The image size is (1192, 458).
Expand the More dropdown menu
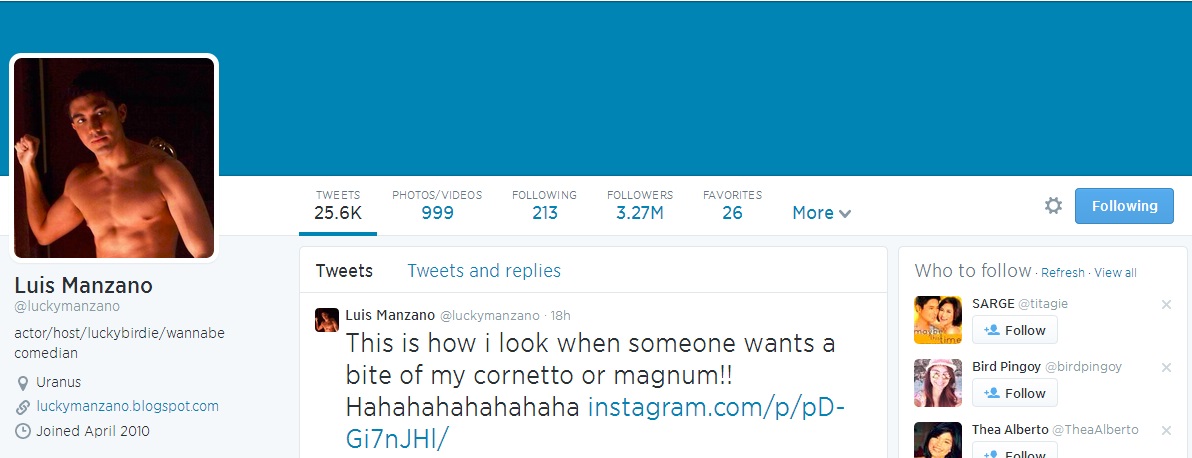pos(822,213)
